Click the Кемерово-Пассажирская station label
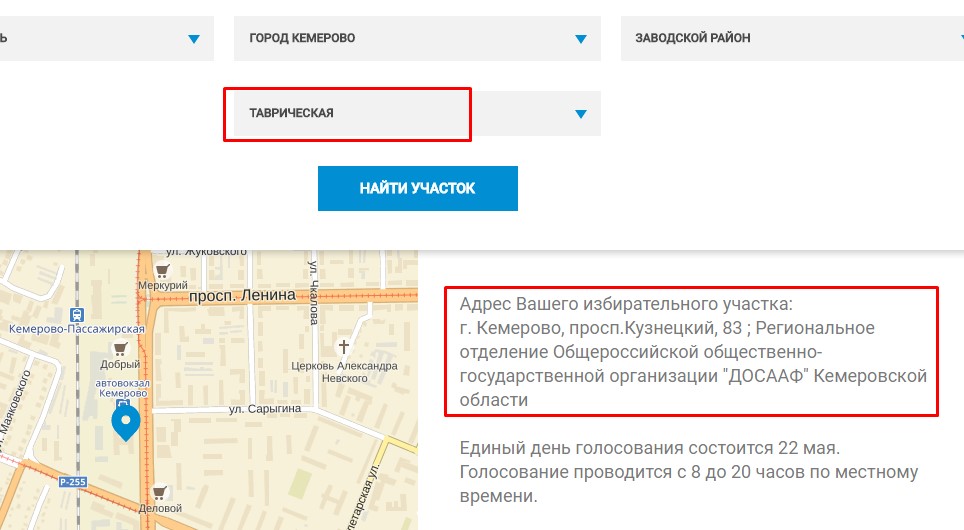 pyautogui.click(x=77, y=329)
